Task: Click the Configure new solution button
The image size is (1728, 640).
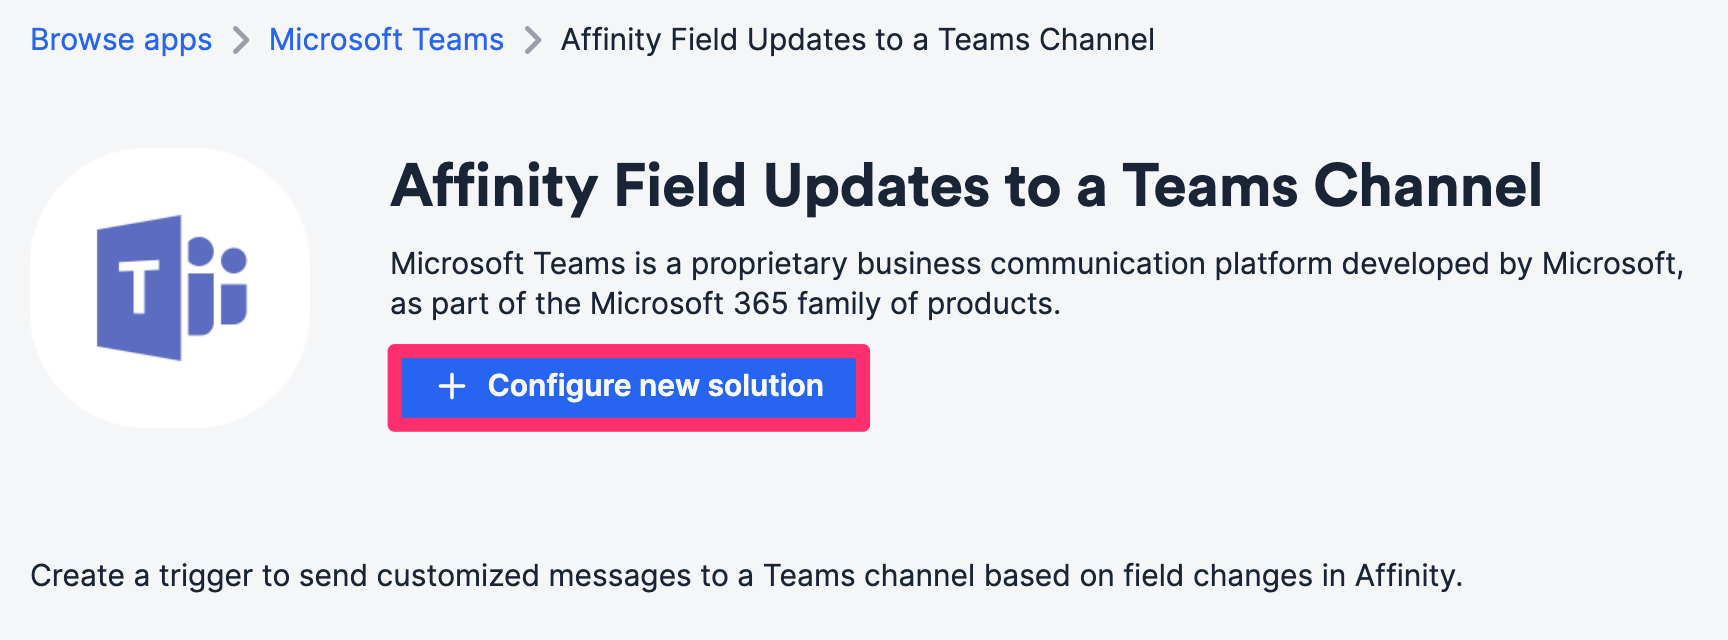Action: [628, 387]
